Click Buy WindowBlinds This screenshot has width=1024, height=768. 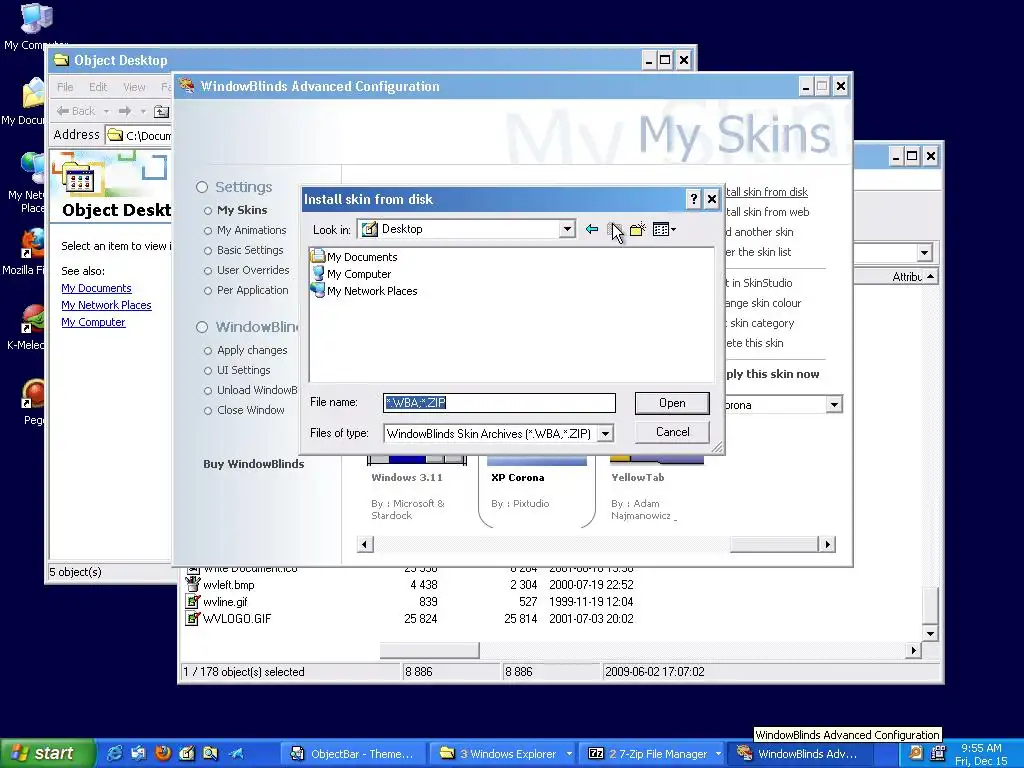coord(253,464)
